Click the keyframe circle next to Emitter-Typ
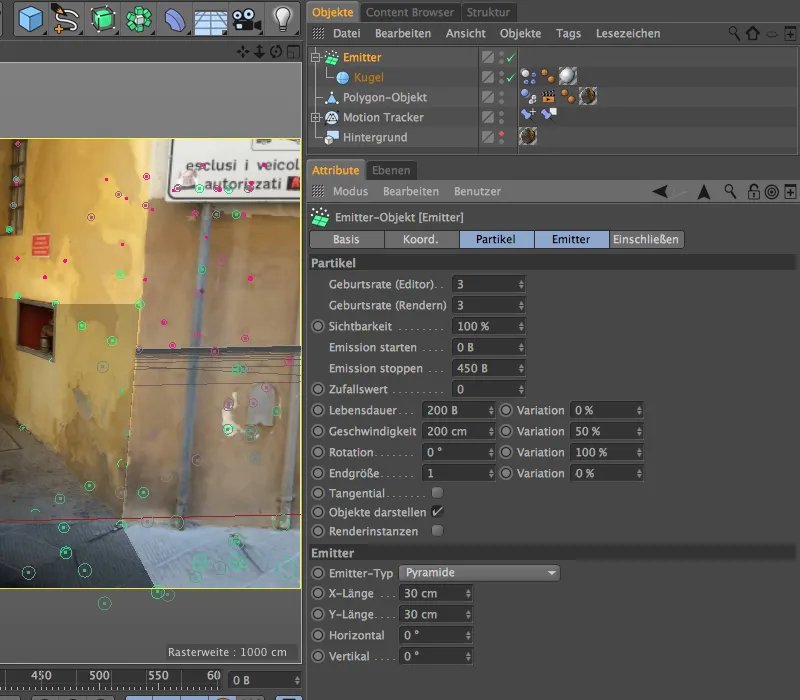Image resolution: width=800 pixels, height=700 pixels. (x=318, y=573)
